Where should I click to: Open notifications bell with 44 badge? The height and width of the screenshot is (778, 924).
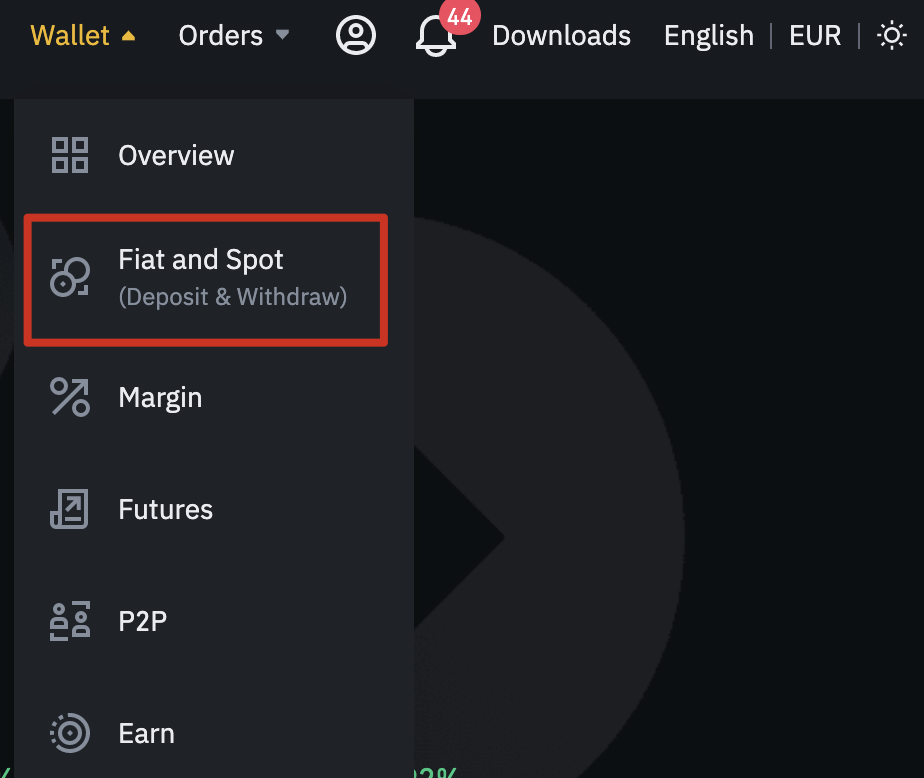tap(436, 36)
